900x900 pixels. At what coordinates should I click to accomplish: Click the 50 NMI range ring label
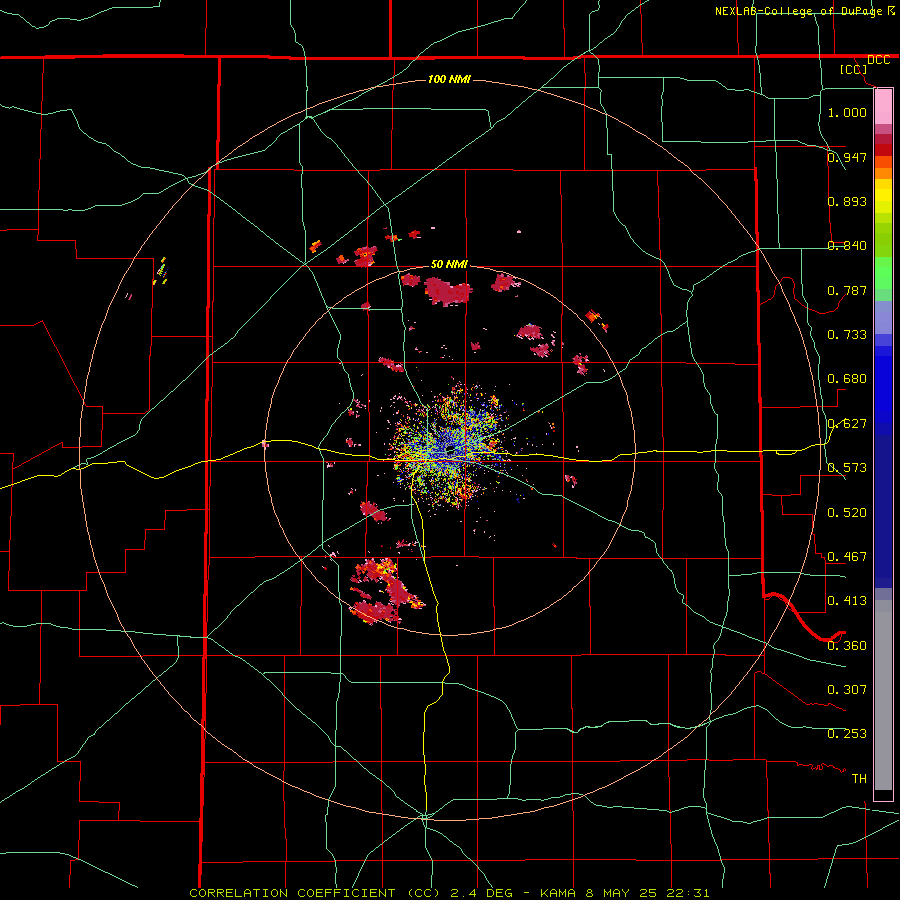pos(449,264)
